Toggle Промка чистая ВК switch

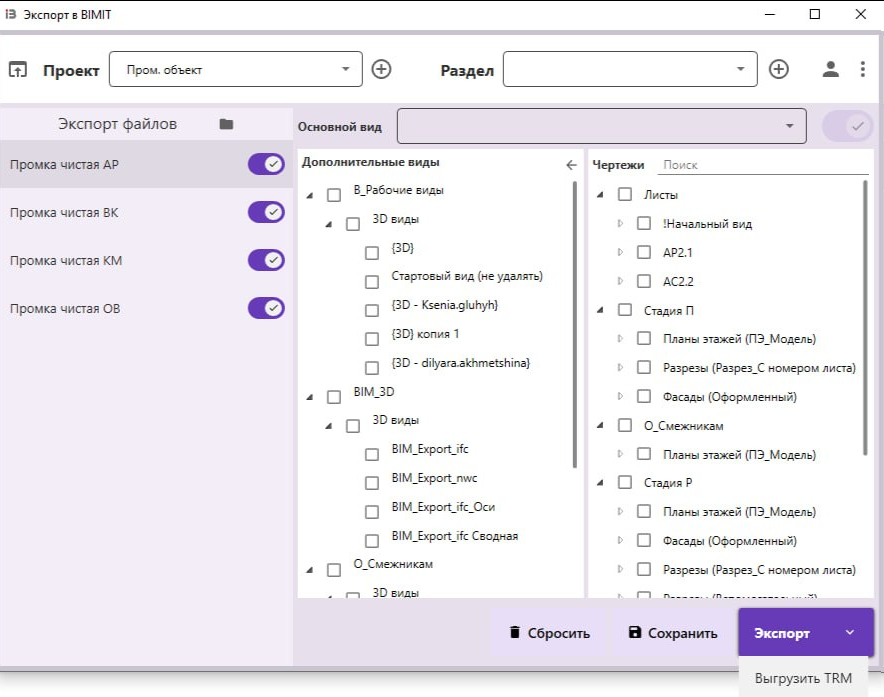(x=266, y=212)
